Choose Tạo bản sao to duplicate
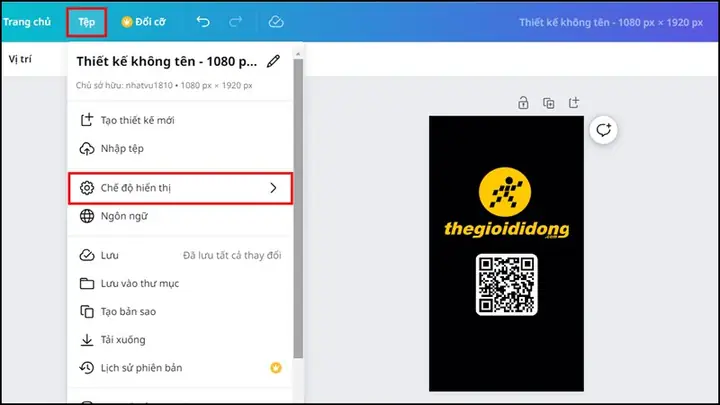Viewport: 720px width, 405px height. [180, 311]
